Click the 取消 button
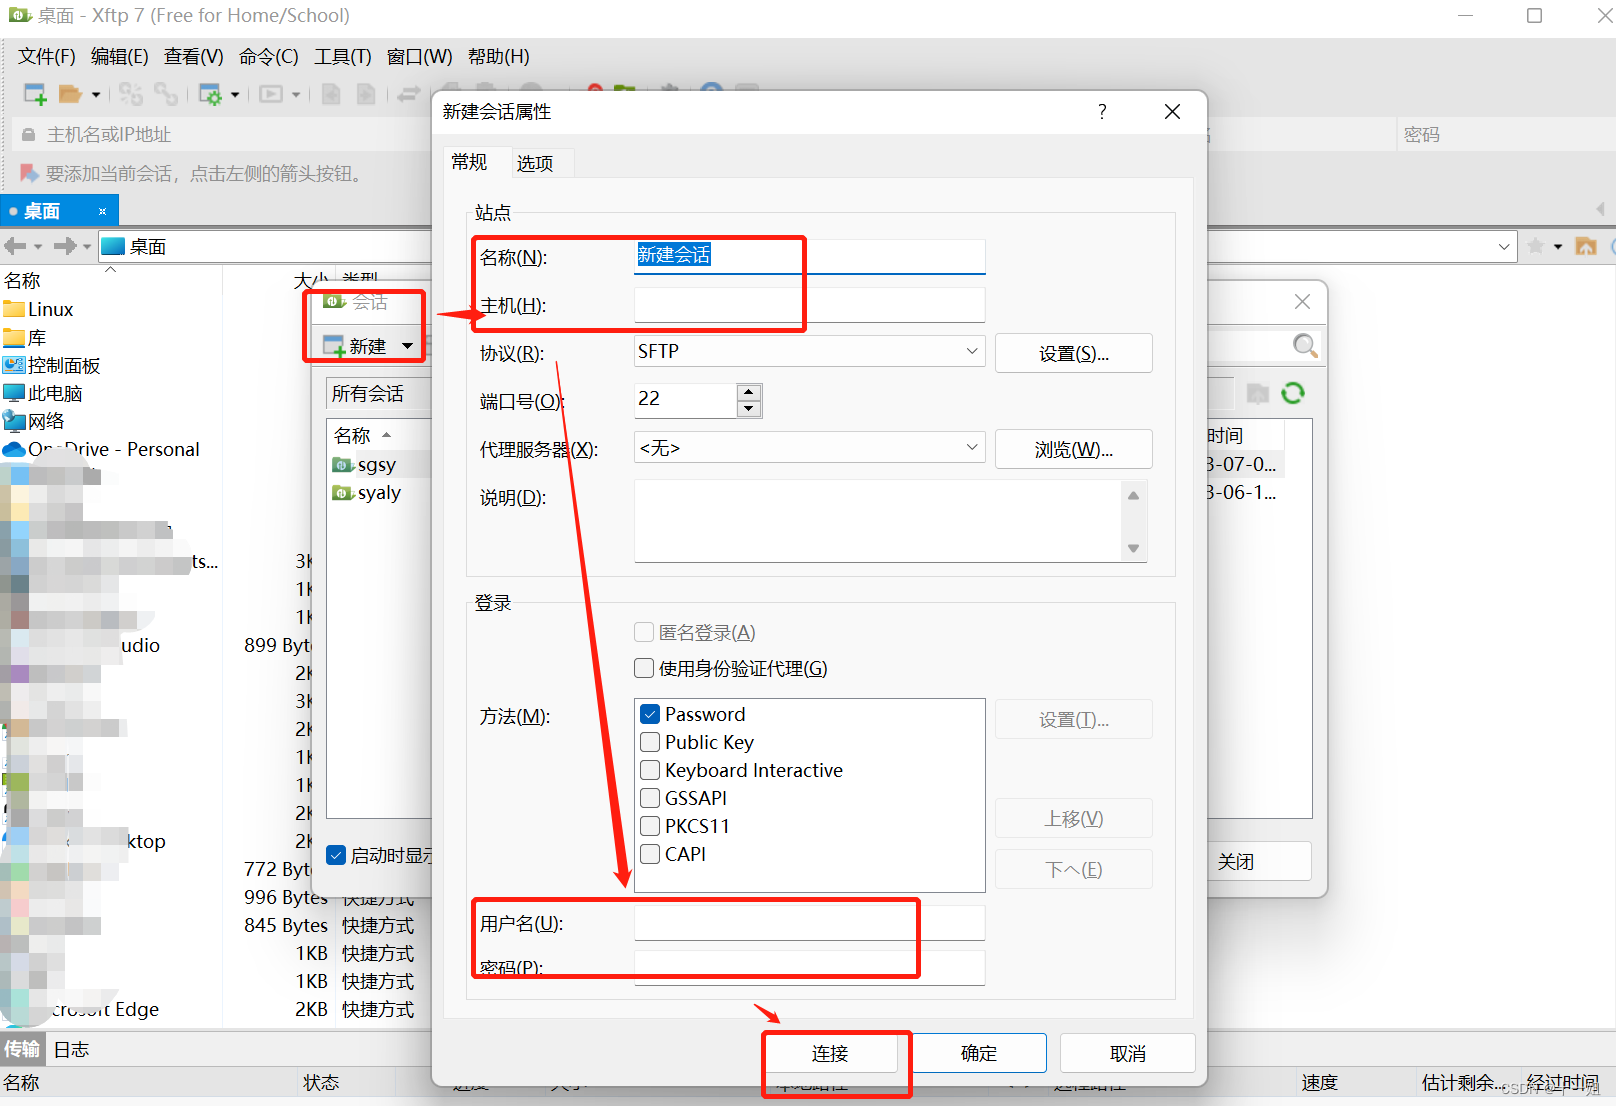Screen dimensions: 1616x1106 pyautogui.click(x=1128, y=1053)
